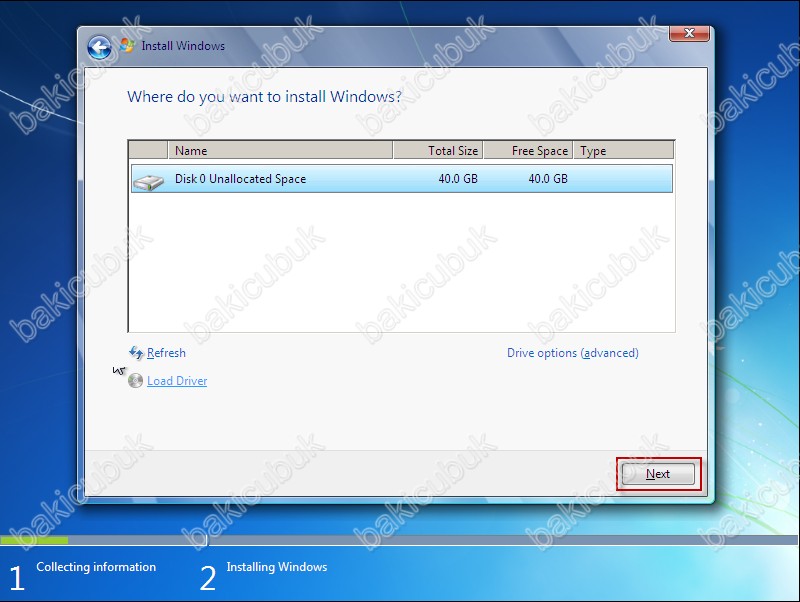Sort by the Name column header
The height and width of the screenshot is (602, 800).
tap(280, 150)
